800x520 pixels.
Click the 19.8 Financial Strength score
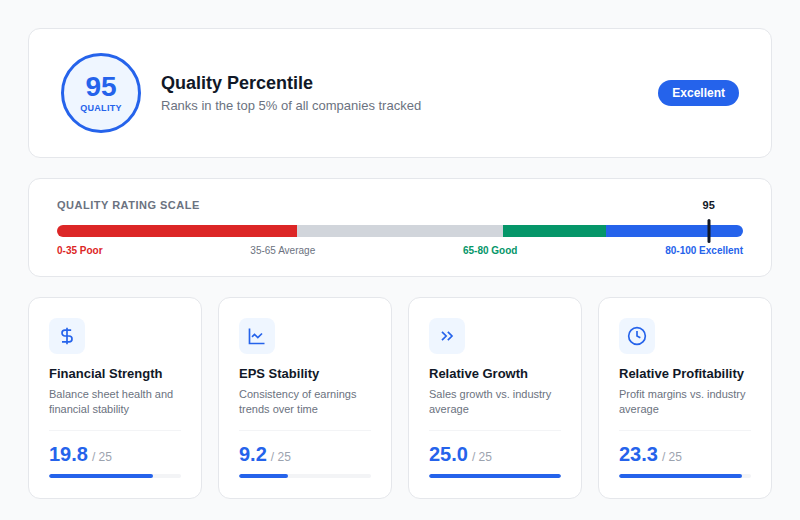coord(68,454)
